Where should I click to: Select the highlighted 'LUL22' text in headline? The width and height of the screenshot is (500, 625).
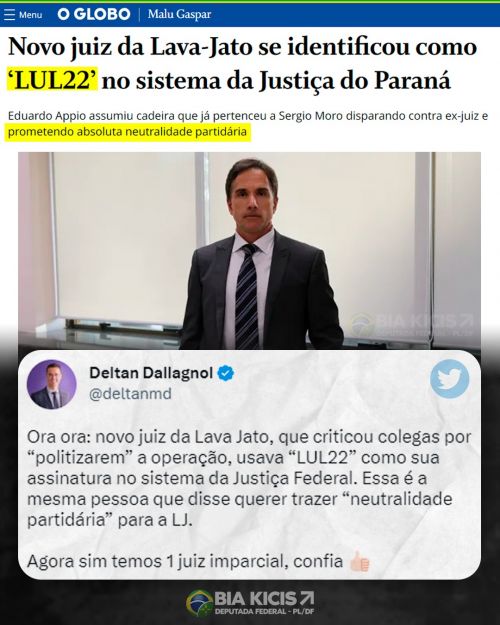(x=52, y=81)
